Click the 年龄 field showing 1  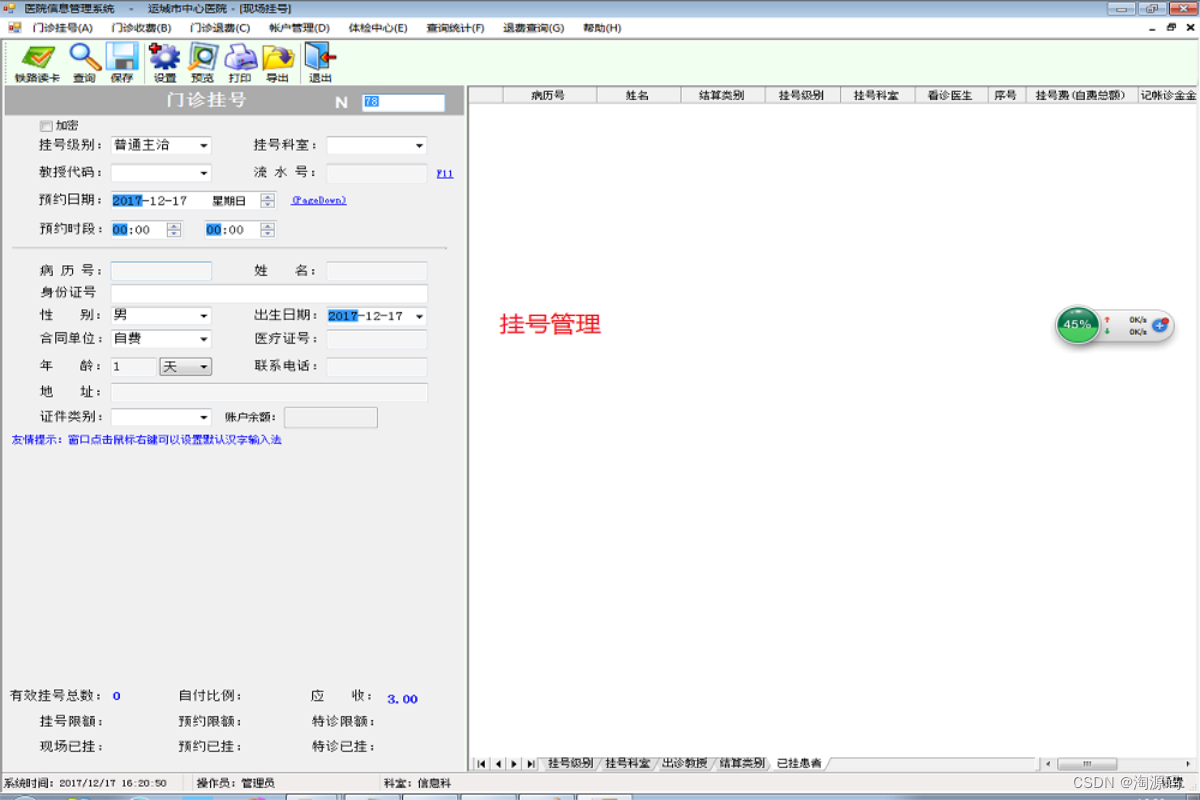click(133, 367)
